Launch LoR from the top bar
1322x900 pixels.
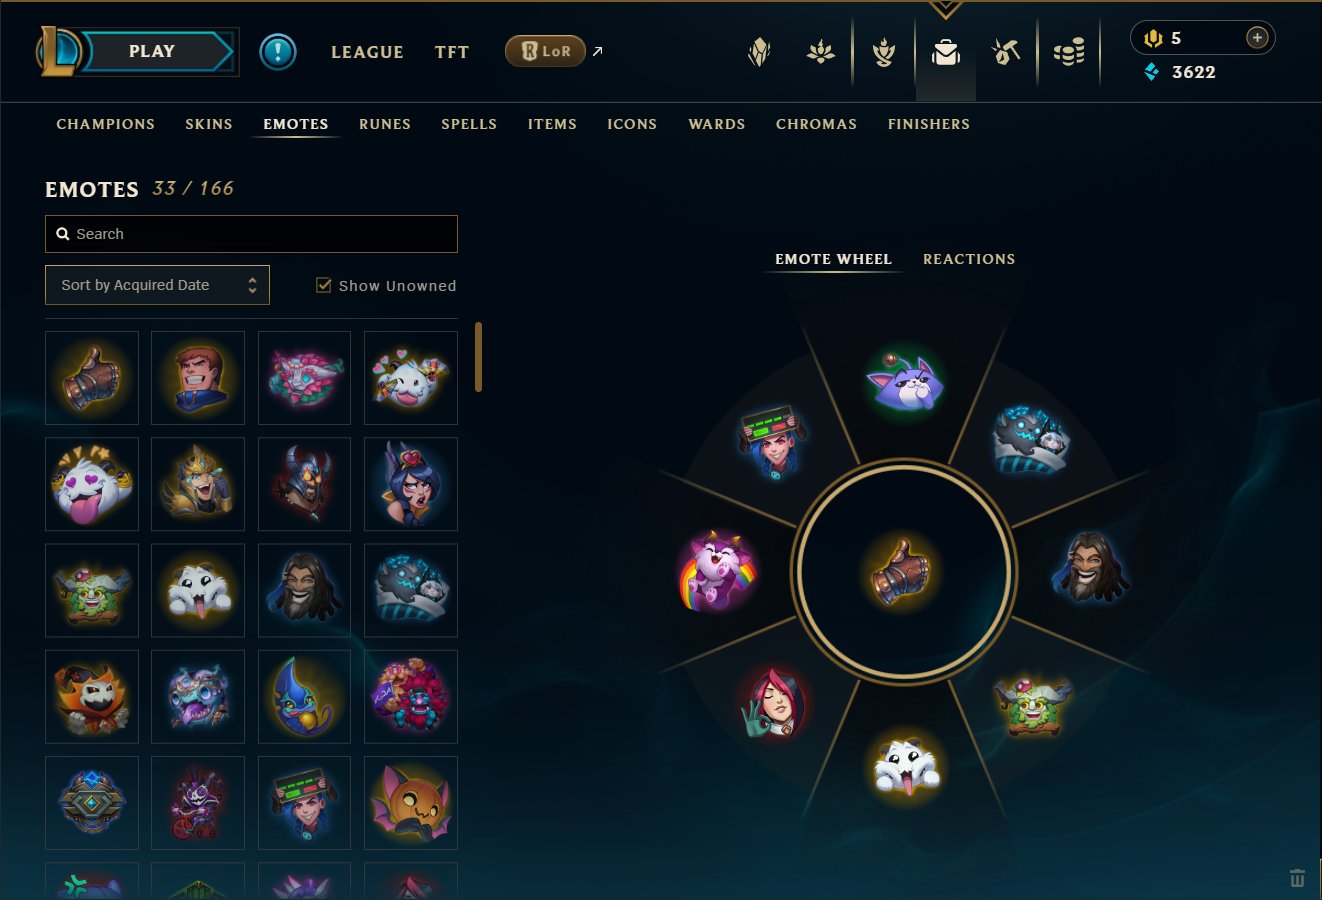(x=545, y=51)
